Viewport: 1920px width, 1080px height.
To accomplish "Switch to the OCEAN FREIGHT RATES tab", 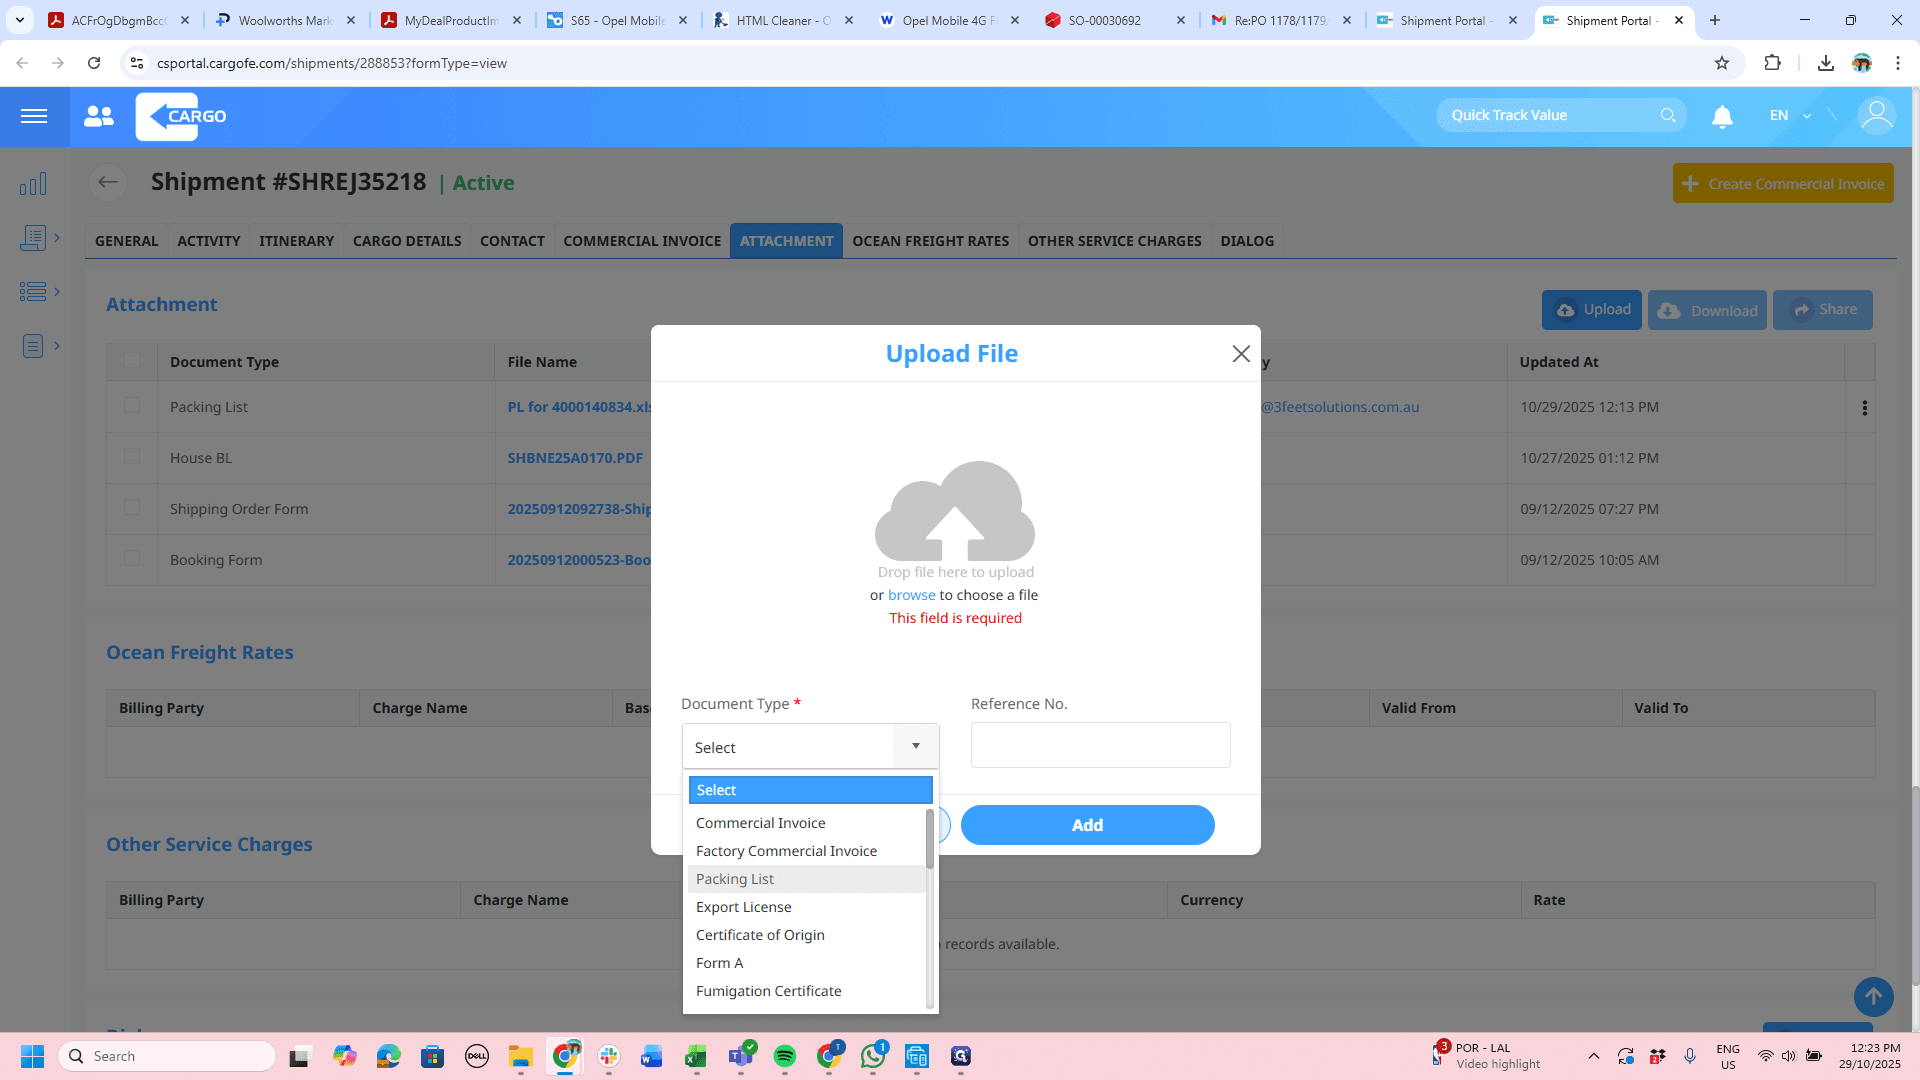I will click(930, 241).
